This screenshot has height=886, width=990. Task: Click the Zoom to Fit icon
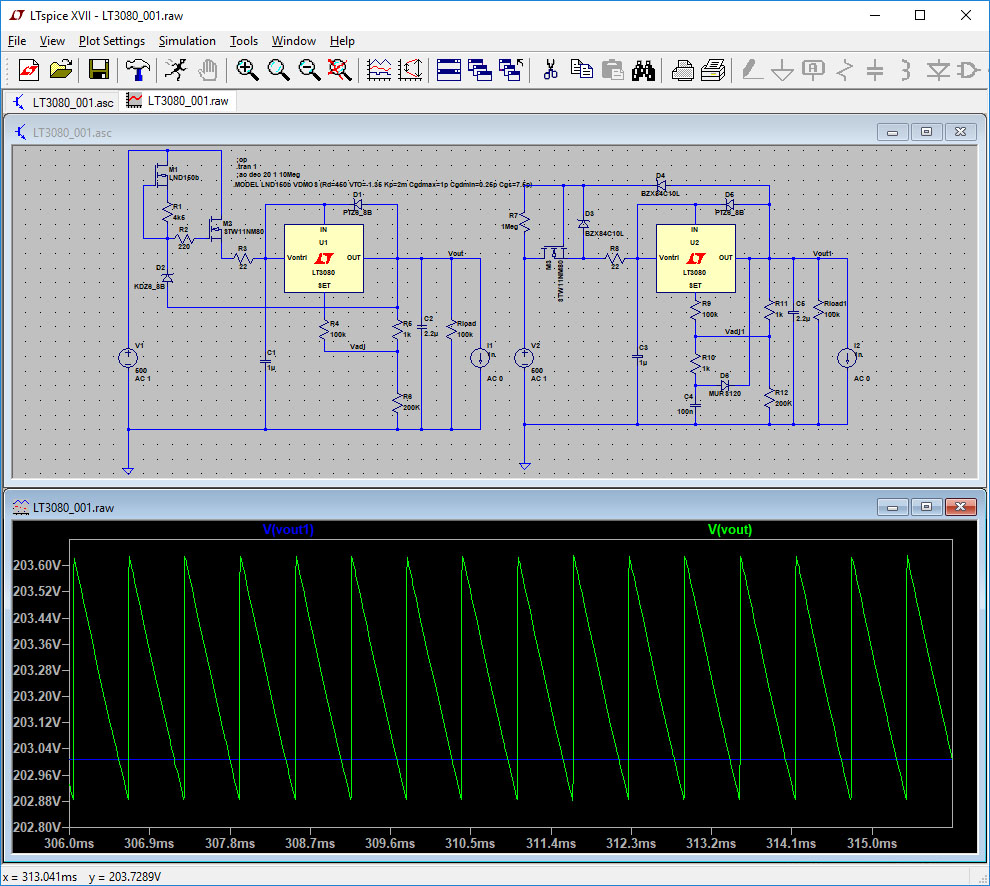pyautogui.click(x=340, y=69)
